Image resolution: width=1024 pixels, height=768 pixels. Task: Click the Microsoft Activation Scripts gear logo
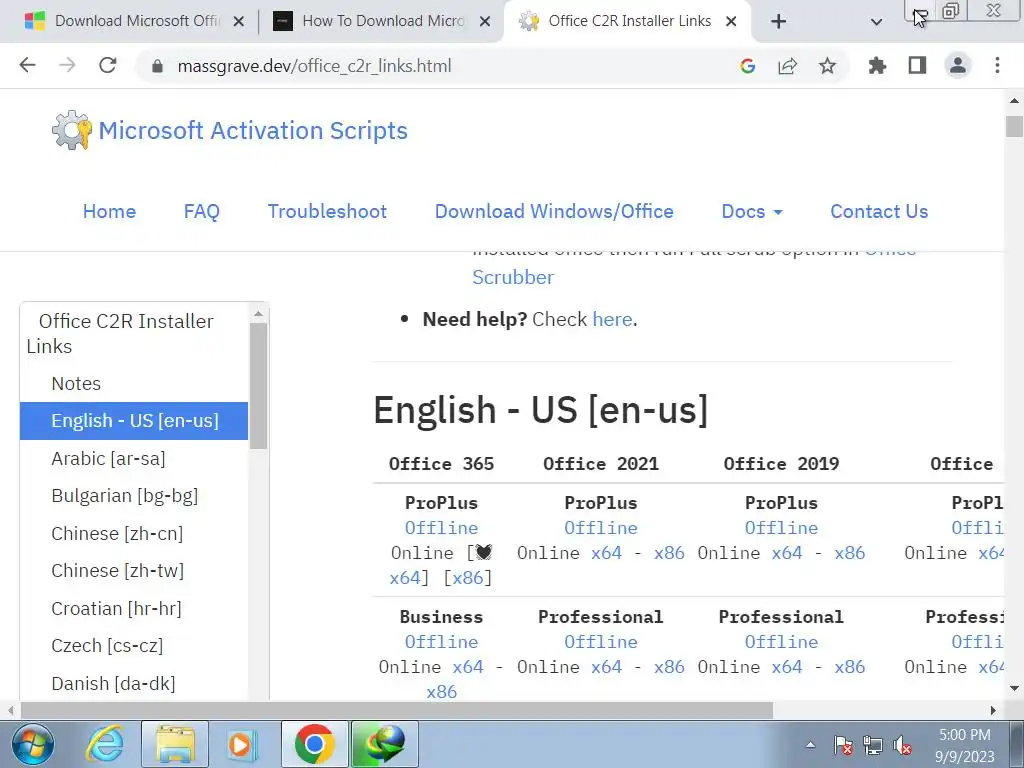71,130
